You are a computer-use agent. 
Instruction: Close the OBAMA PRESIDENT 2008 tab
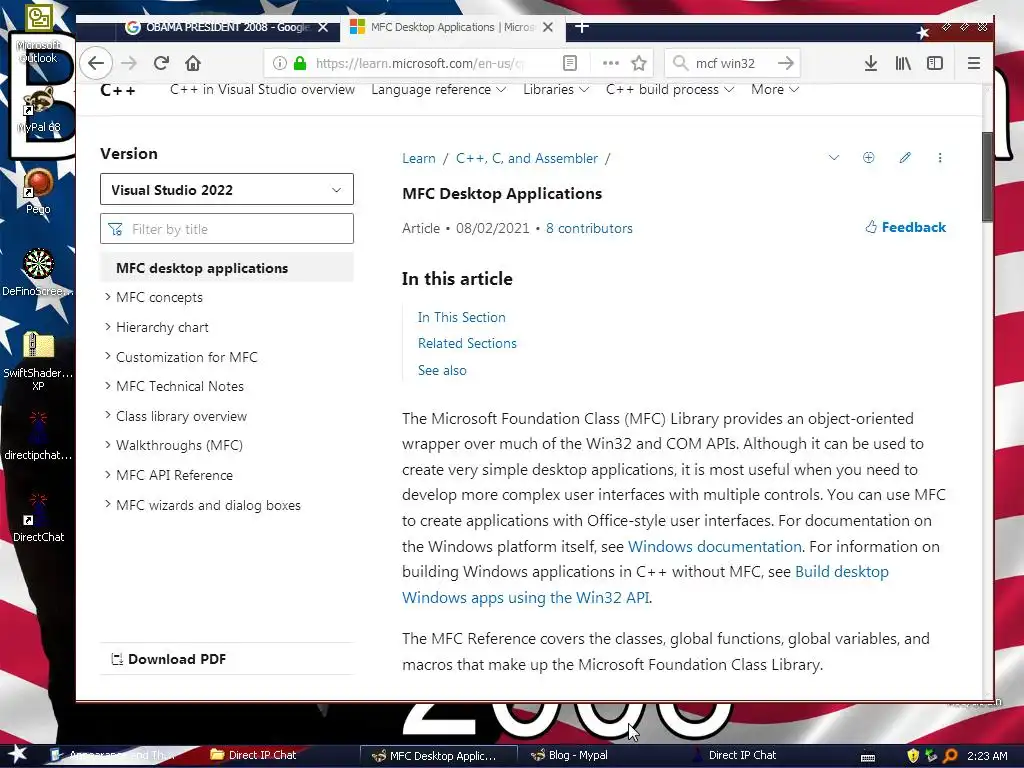(x=323, y=27)
